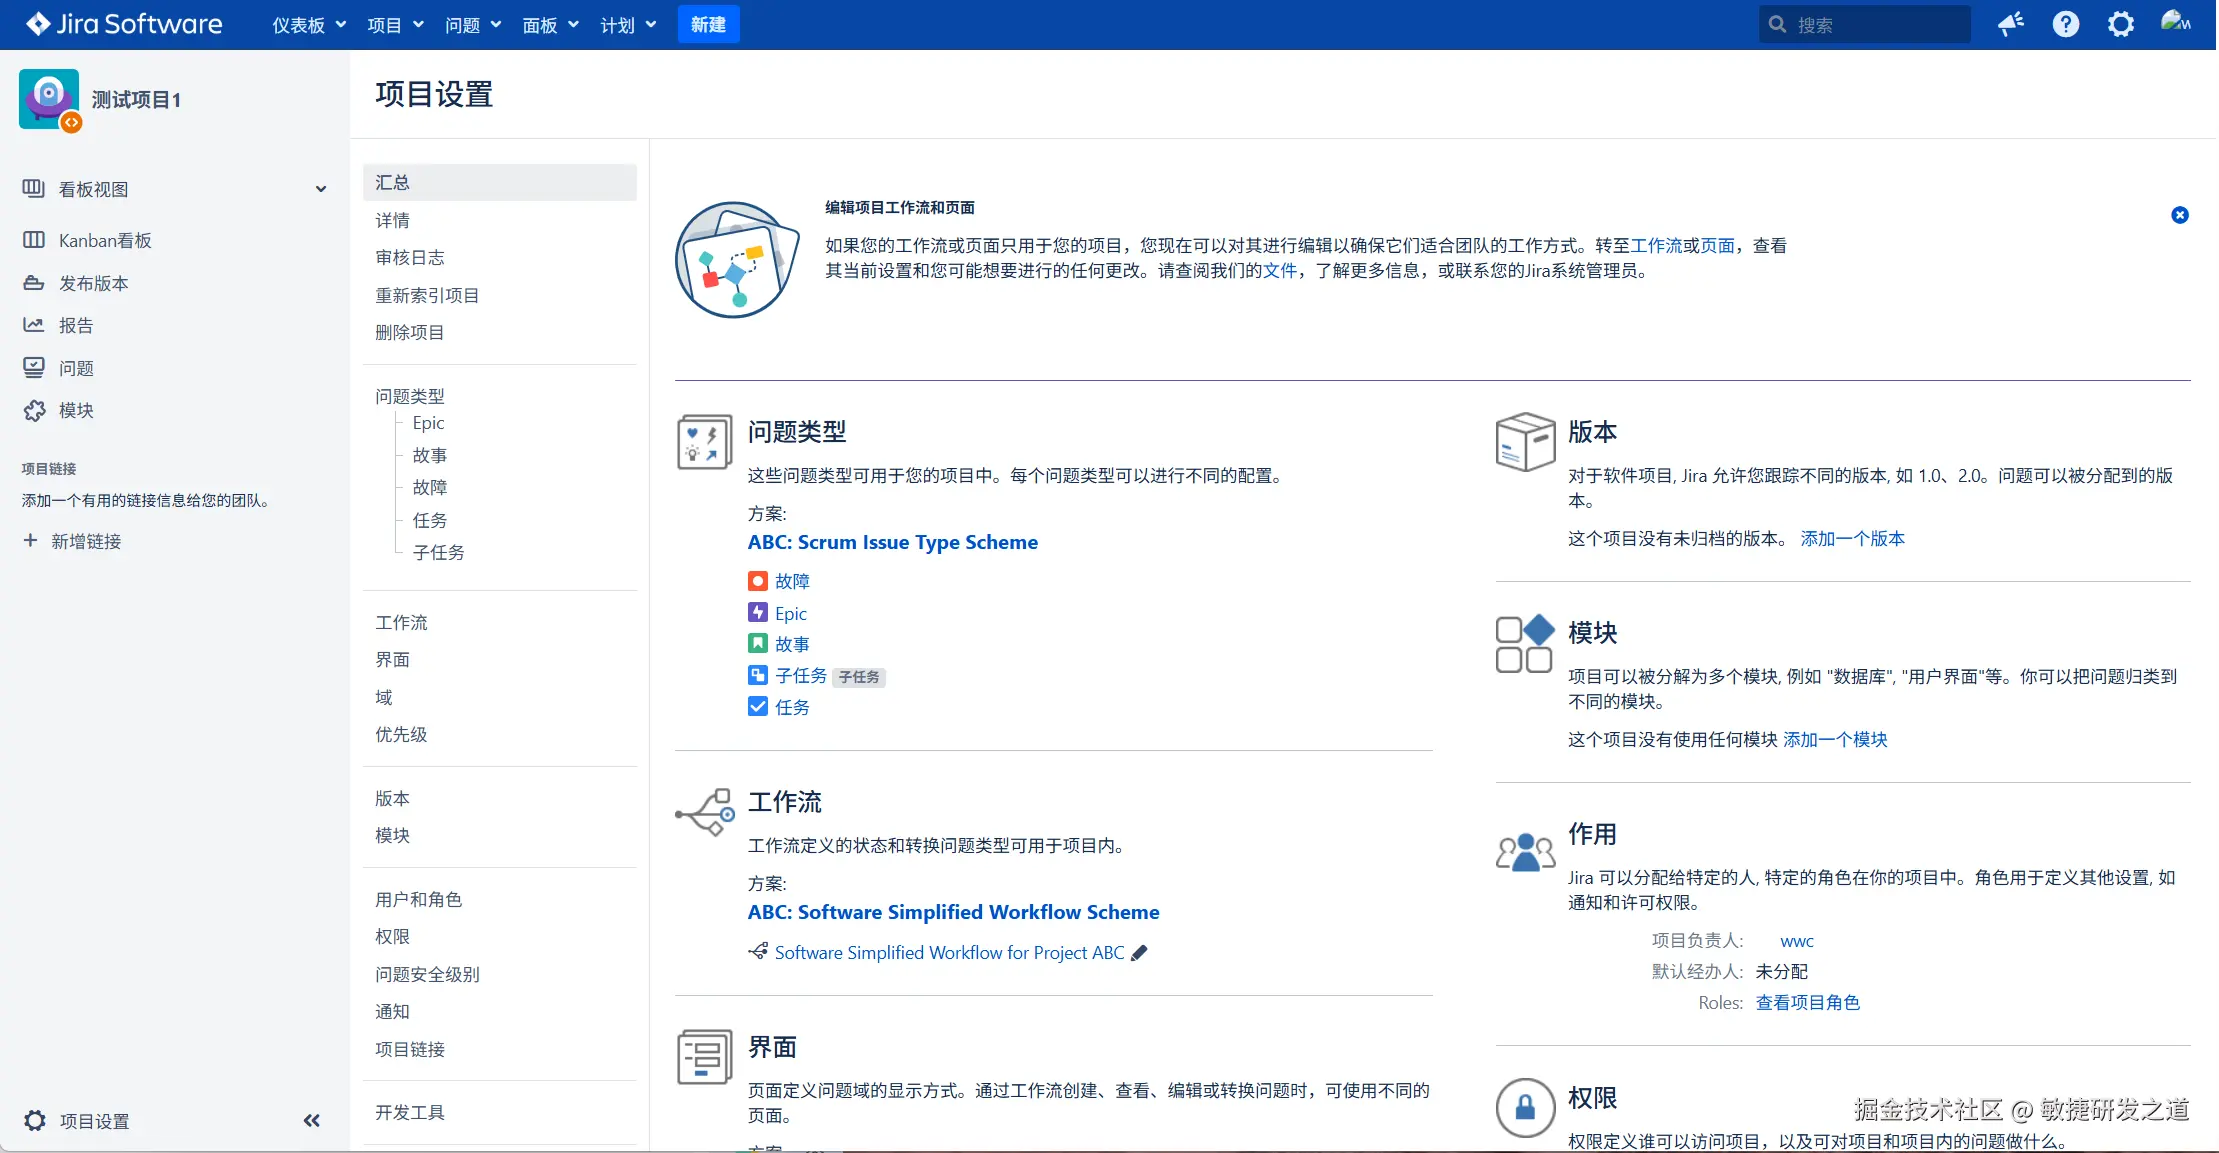Click the 新建 create button

point(708,24)
